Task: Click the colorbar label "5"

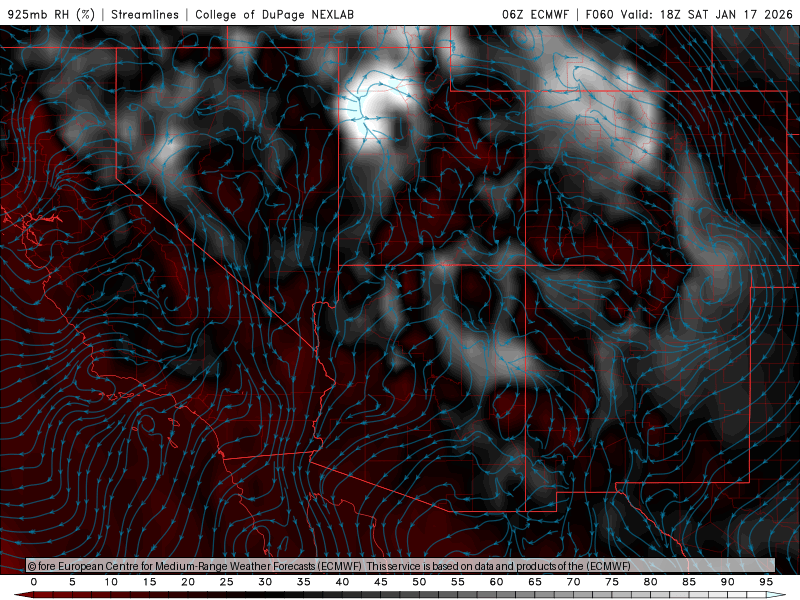Action: (x=72, y=582)
